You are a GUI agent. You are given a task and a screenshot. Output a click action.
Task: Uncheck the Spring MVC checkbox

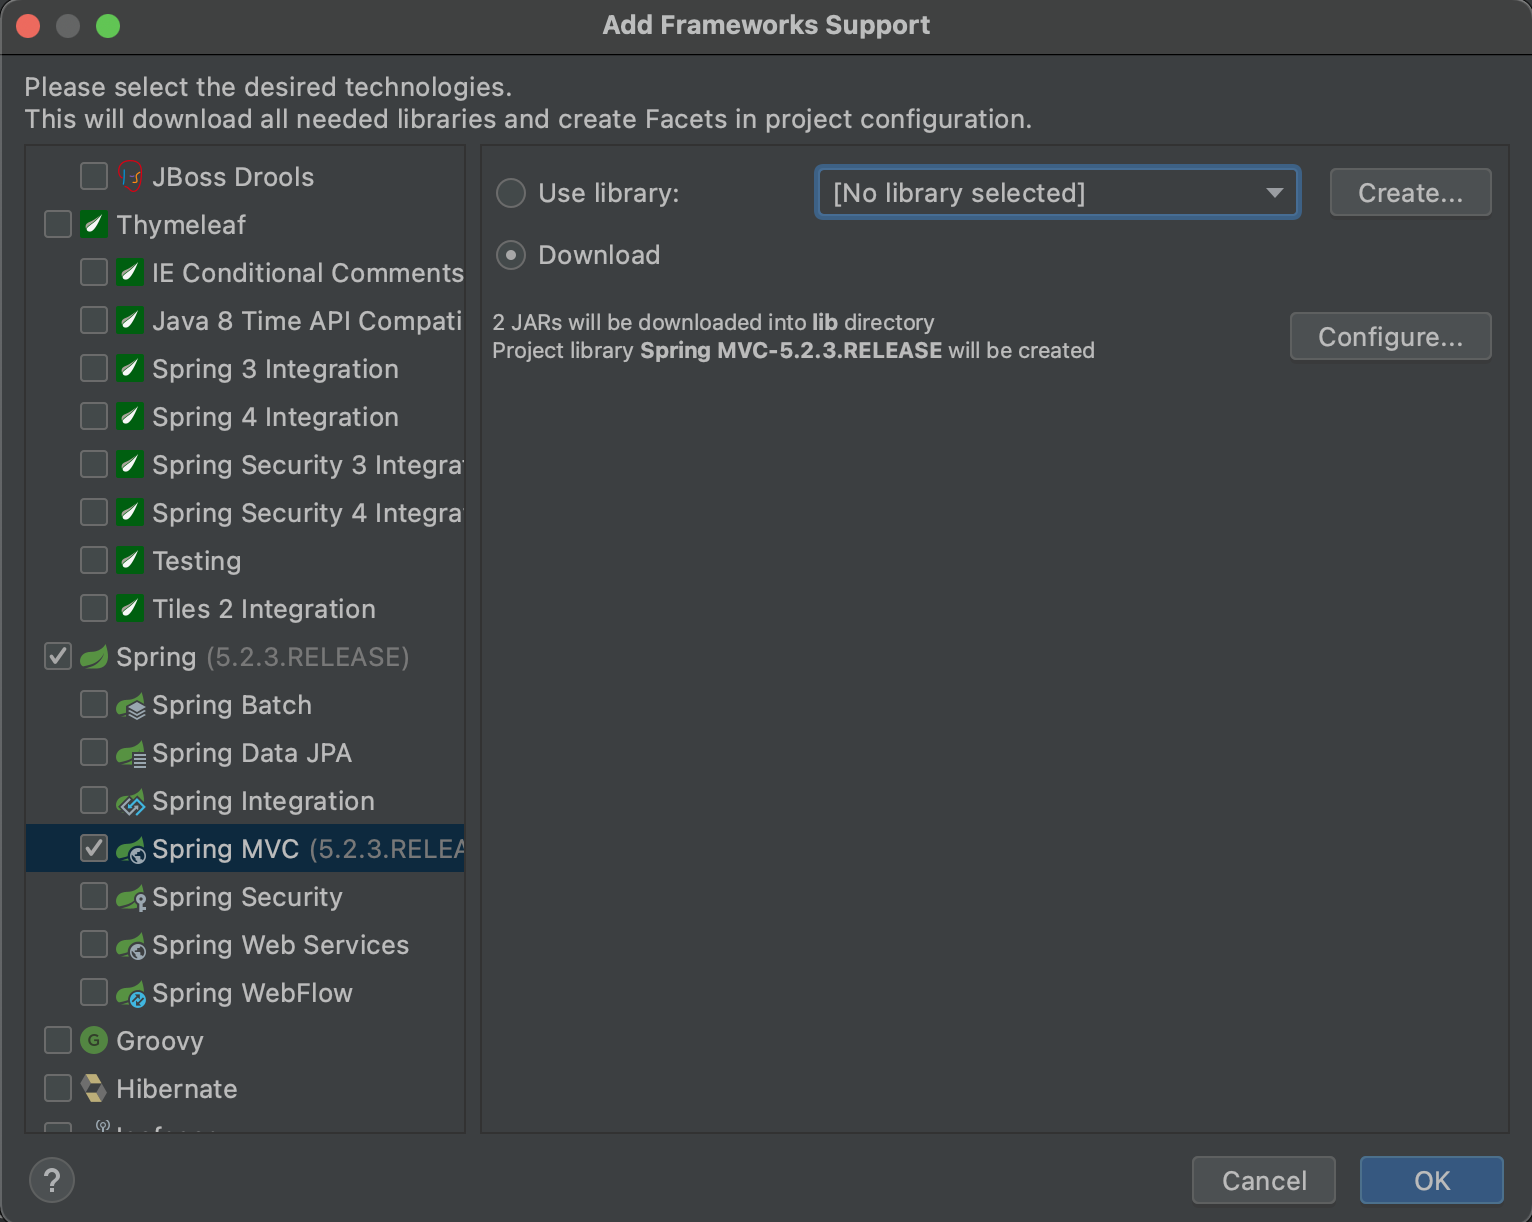94,849
